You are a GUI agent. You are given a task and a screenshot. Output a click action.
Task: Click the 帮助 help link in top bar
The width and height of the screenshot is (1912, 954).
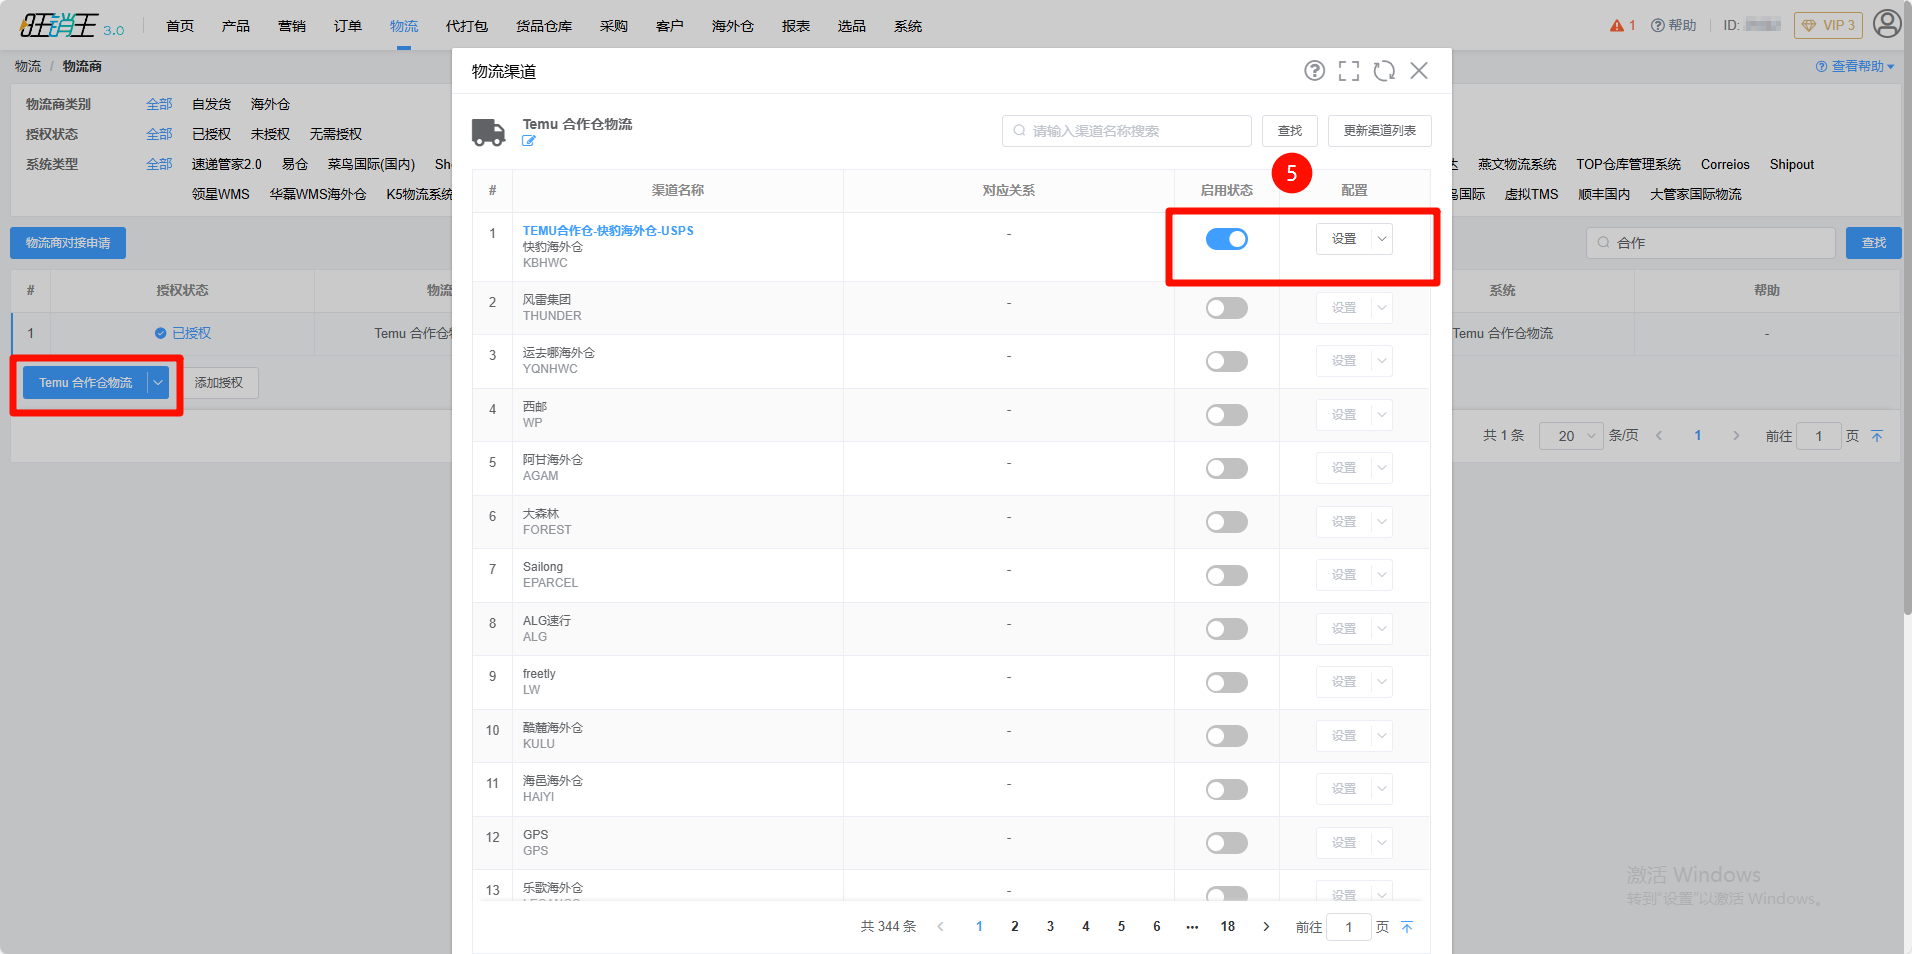click(1674, 25)
